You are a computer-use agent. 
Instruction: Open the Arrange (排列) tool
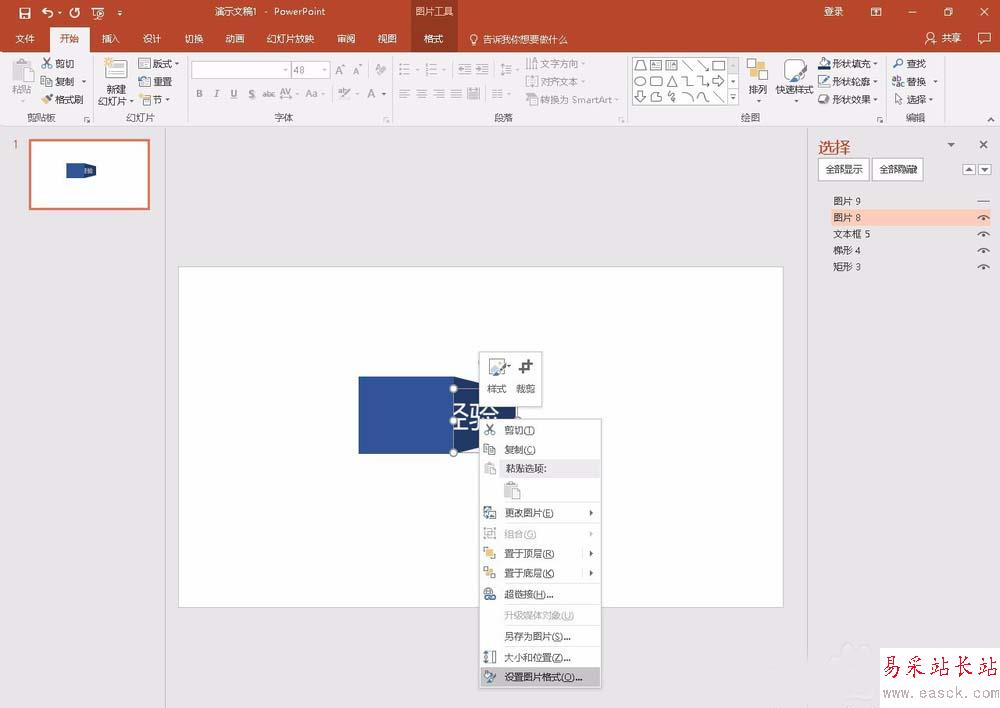pos(758,81)
